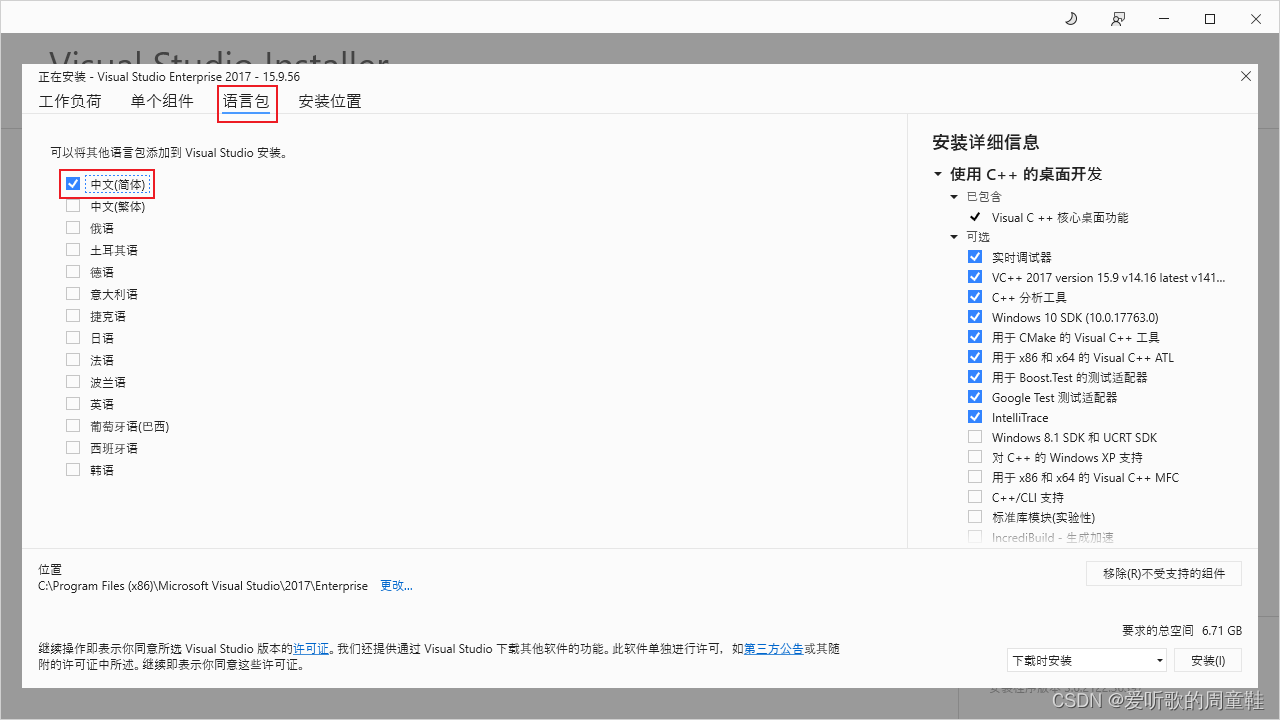Click the 安装(I) button
The height and width of the screenshot is (720, 1280).
point(1208,659)
